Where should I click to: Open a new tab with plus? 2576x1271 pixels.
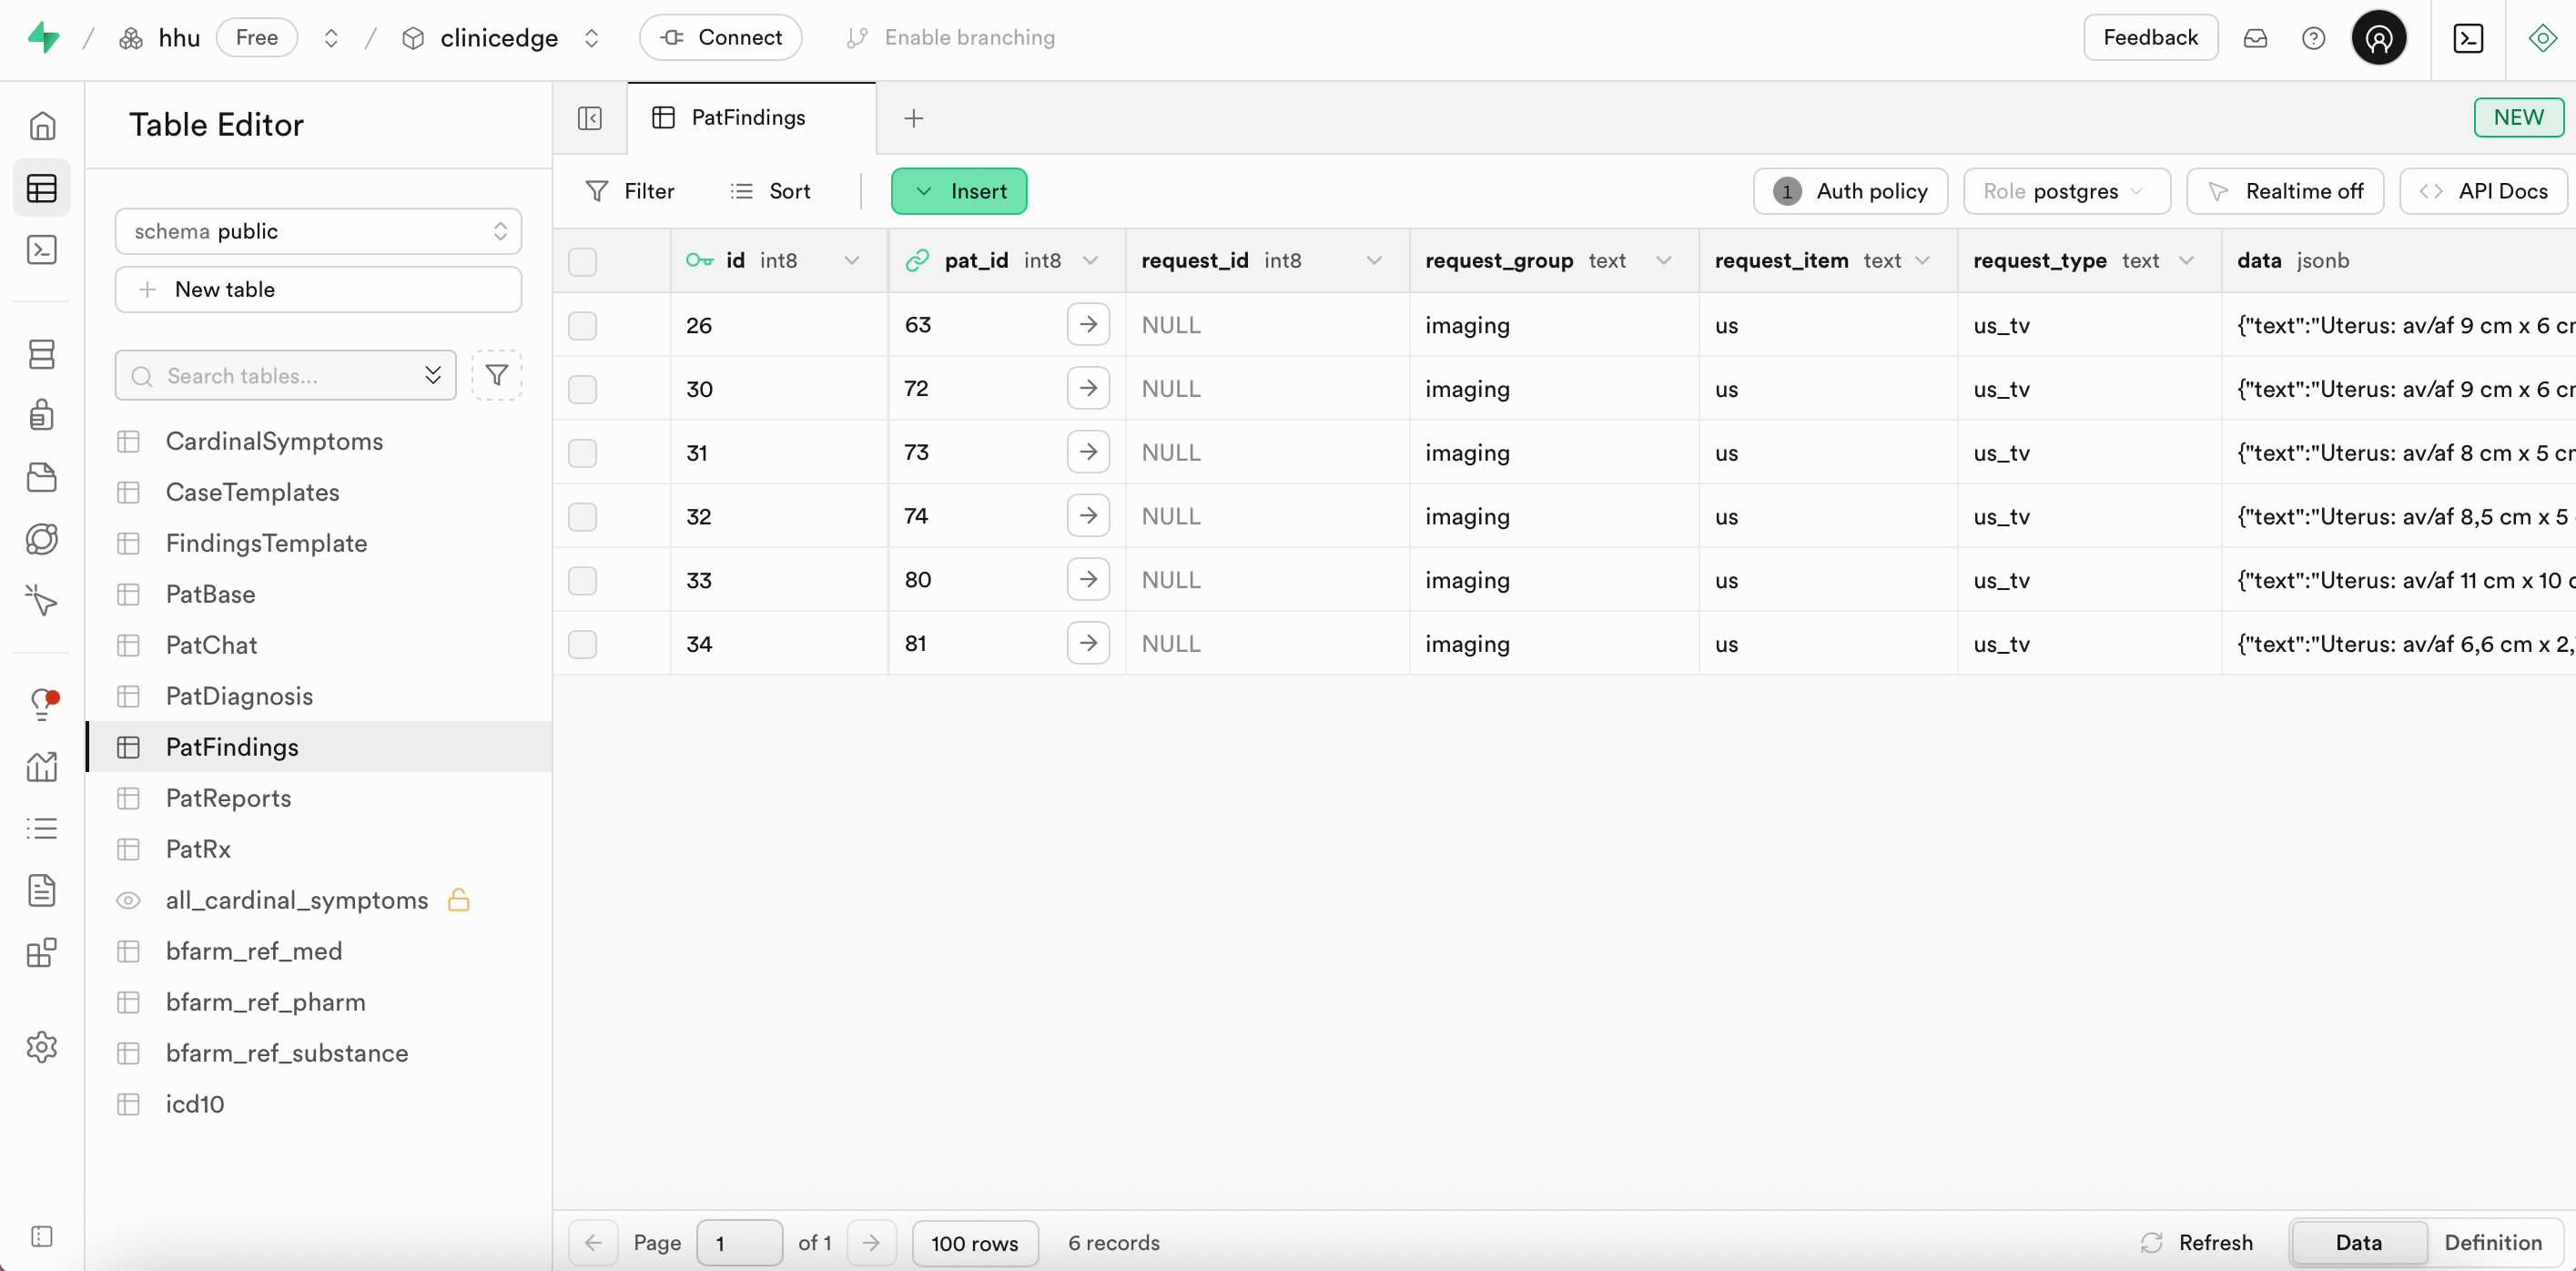pyautogui.click(x=913, y=118)
